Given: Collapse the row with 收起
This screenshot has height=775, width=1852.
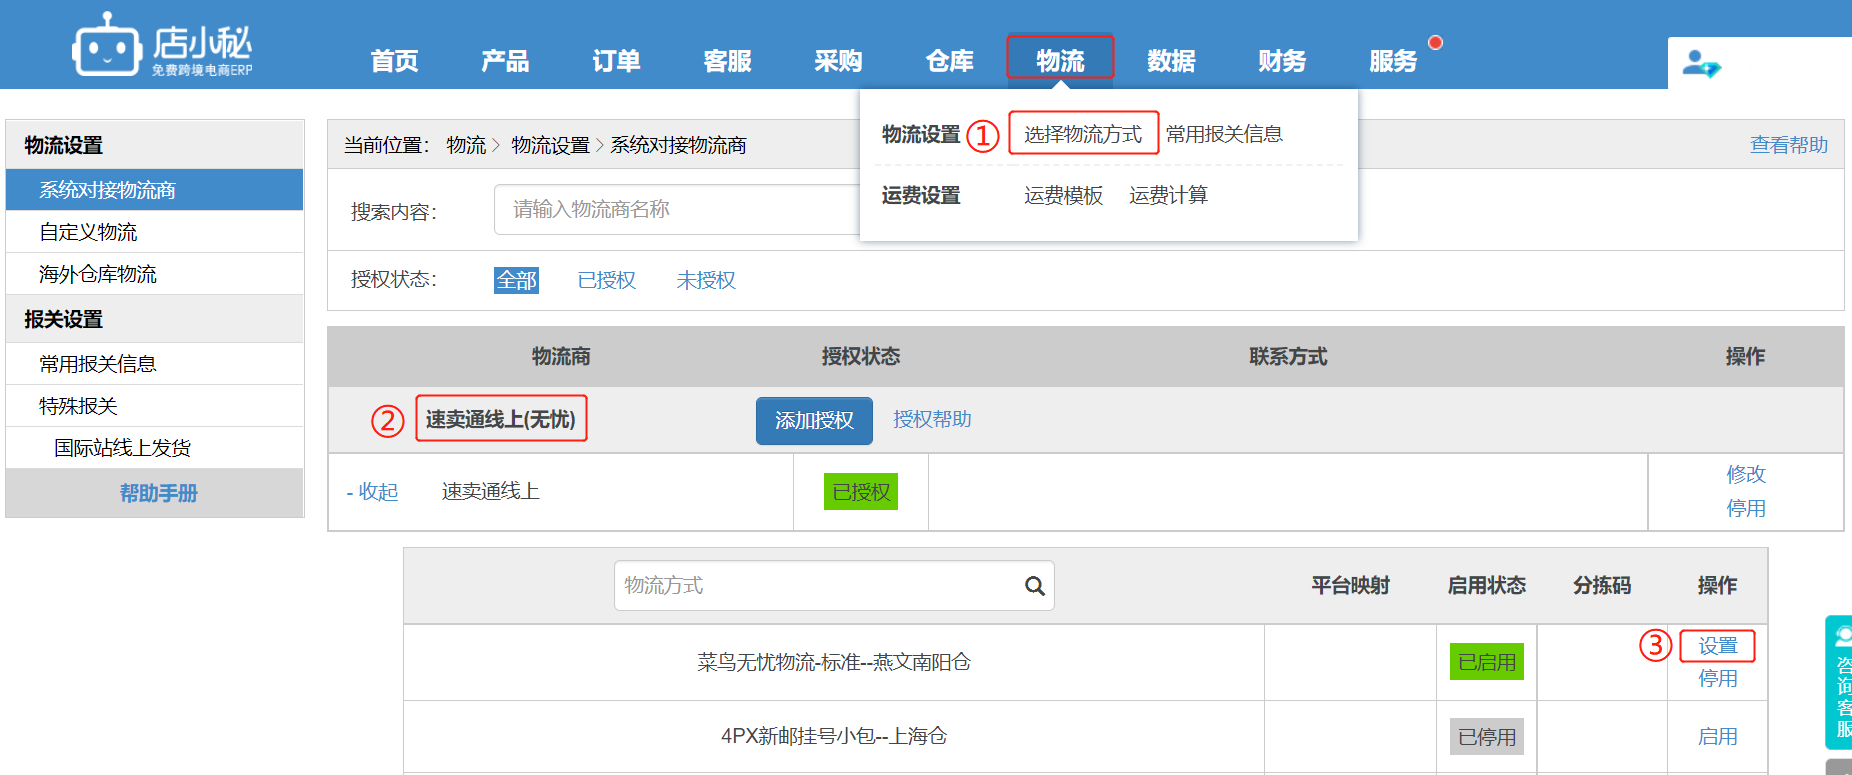Looking at the screenshot, I should 372,492.
